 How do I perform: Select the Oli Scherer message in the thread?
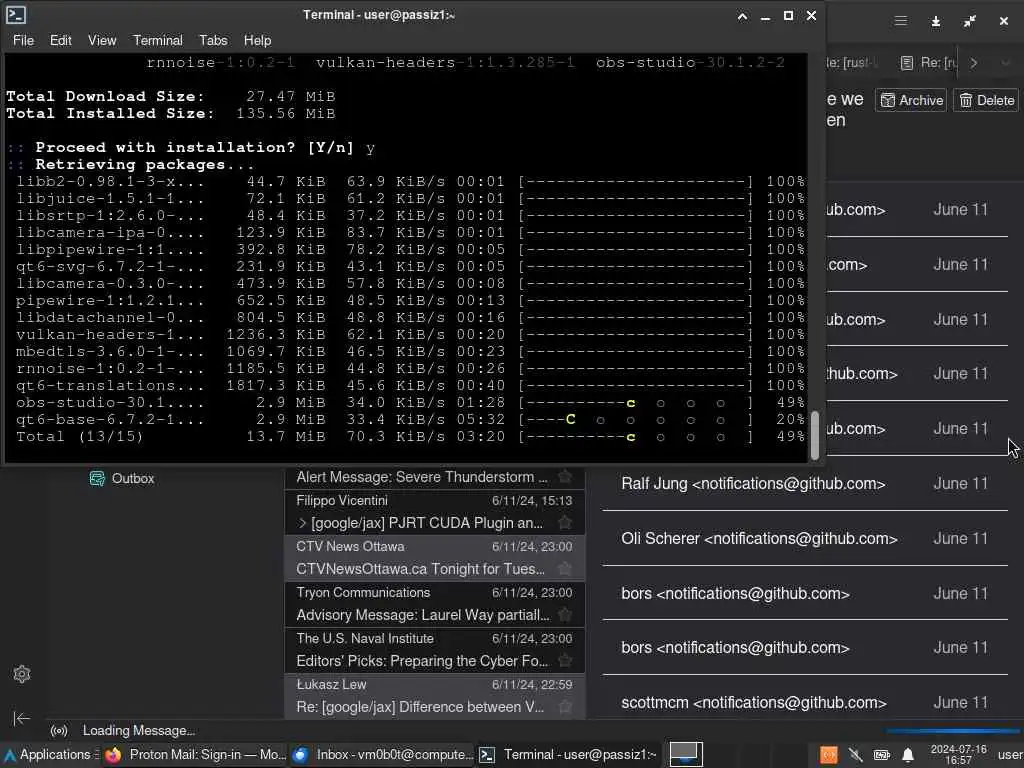click(x=805, y=539)
